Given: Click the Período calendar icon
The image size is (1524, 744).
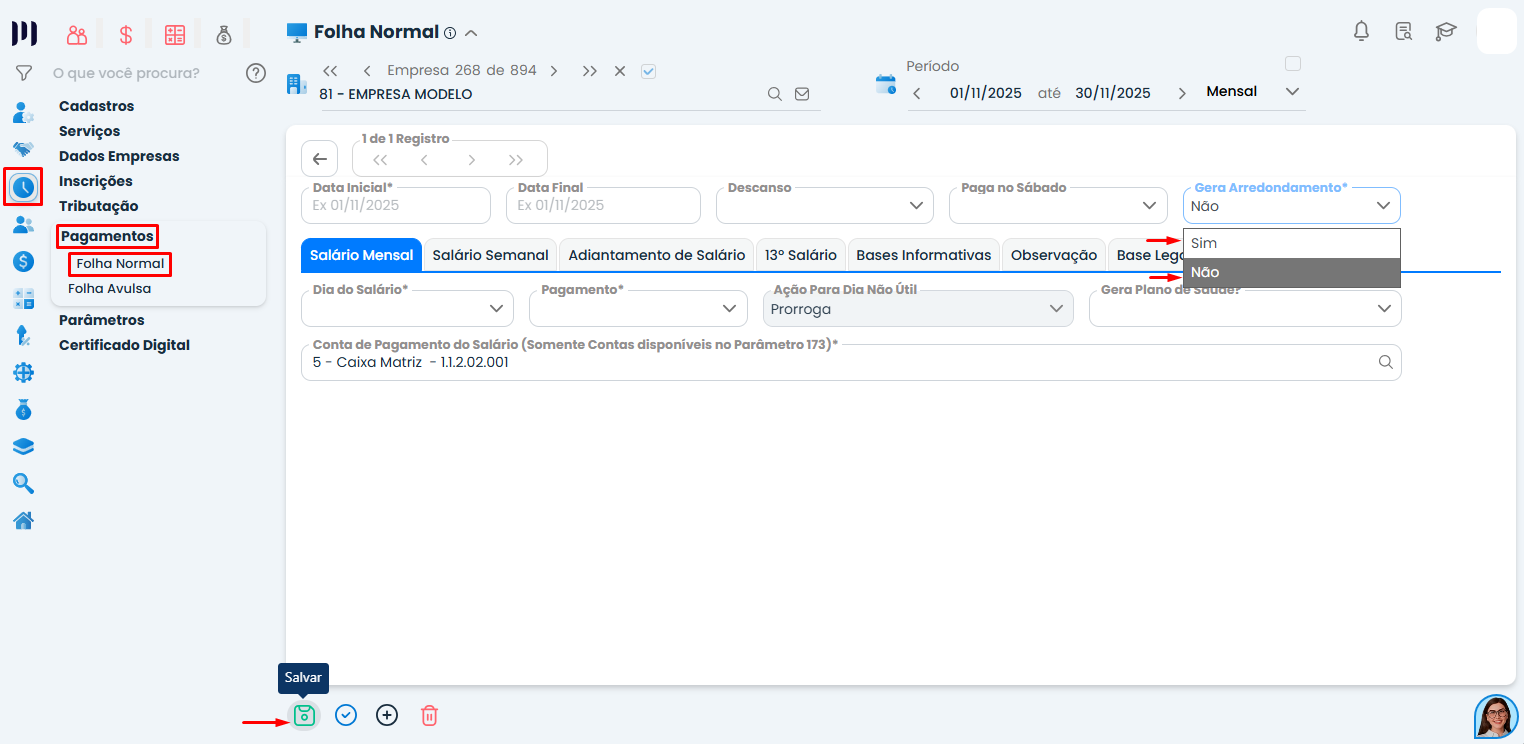Looking at the screenshot, I should (x=886, y=84).
